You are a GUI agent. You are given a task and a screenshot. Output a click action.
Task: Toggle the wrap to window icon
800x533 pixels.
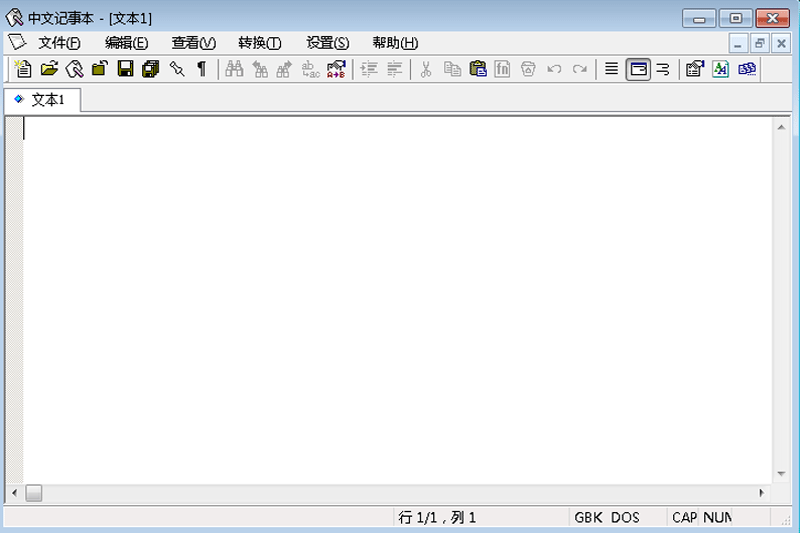tap(638, 69)
